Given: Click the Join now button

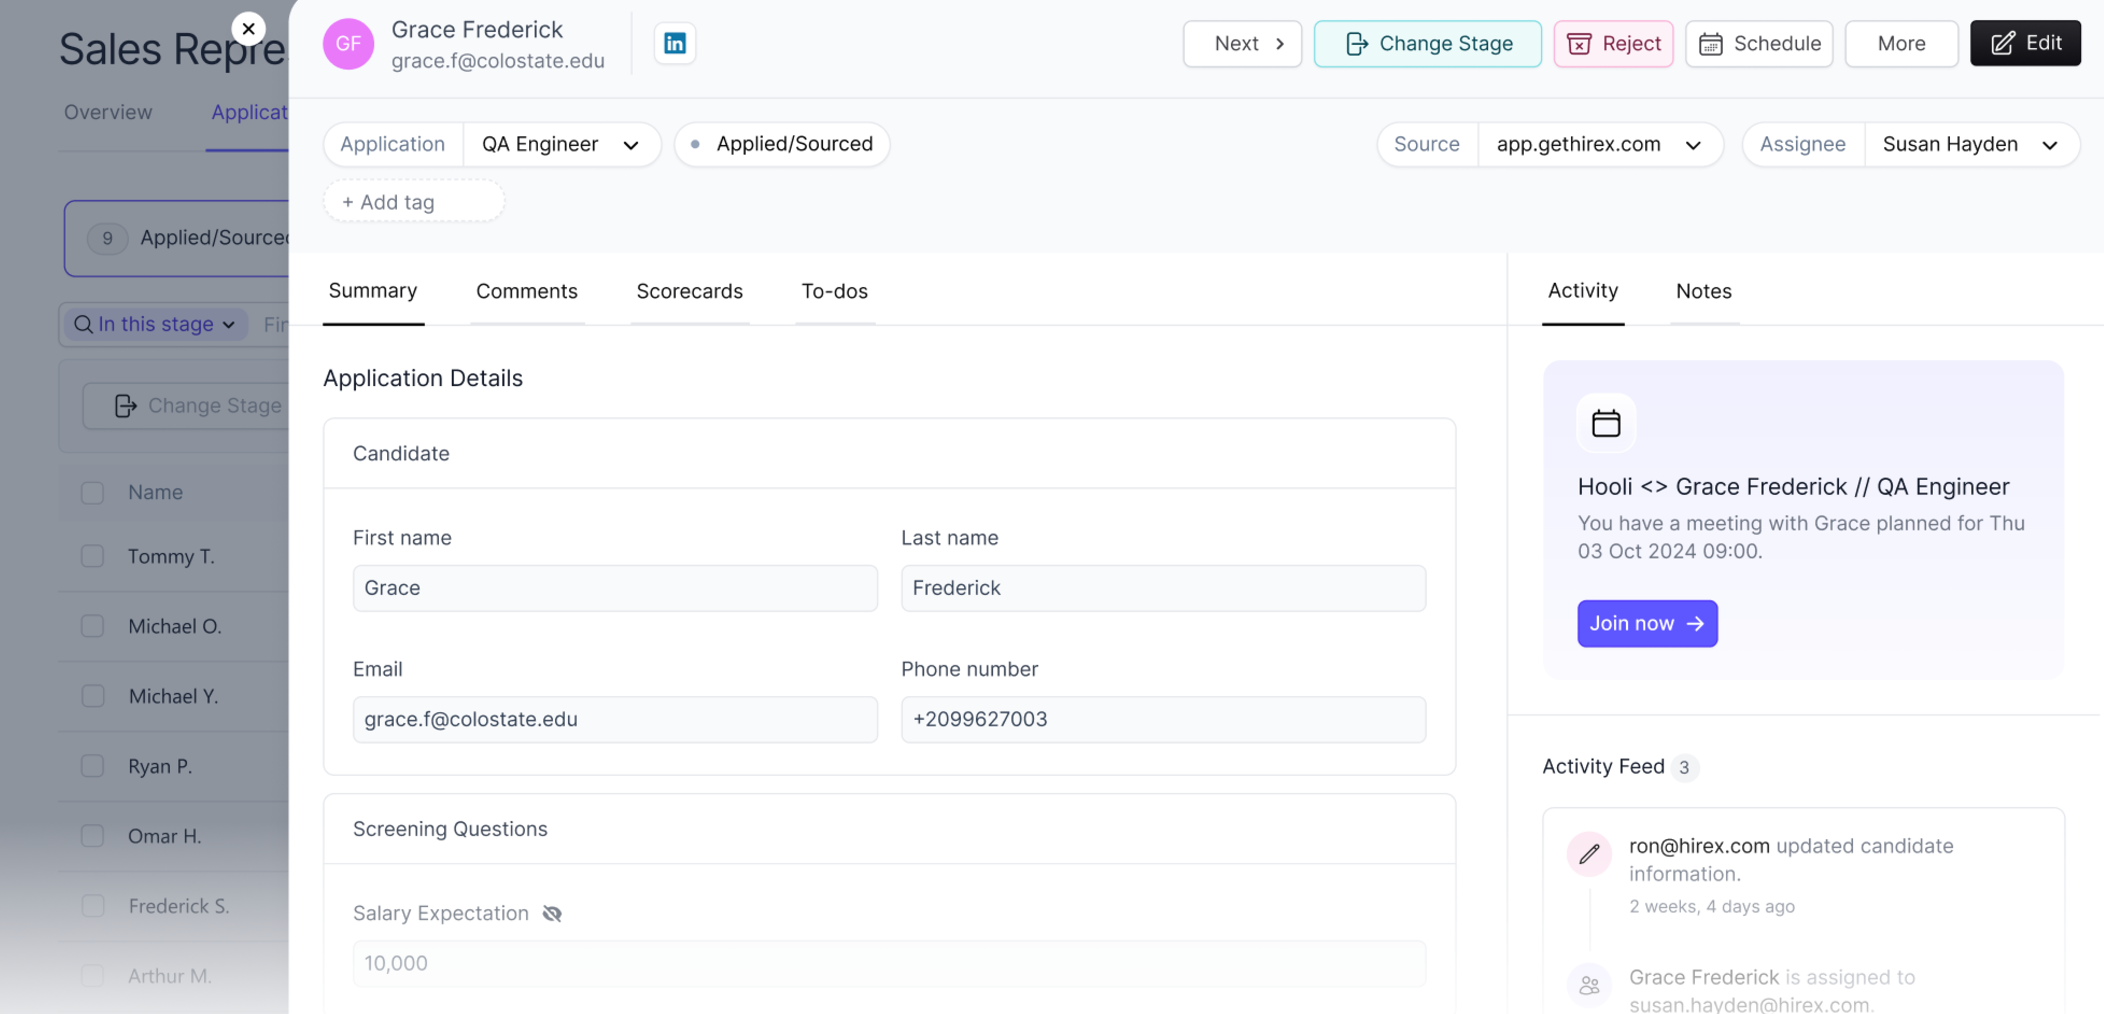Looking at the screenshot, I should 1647,623.
